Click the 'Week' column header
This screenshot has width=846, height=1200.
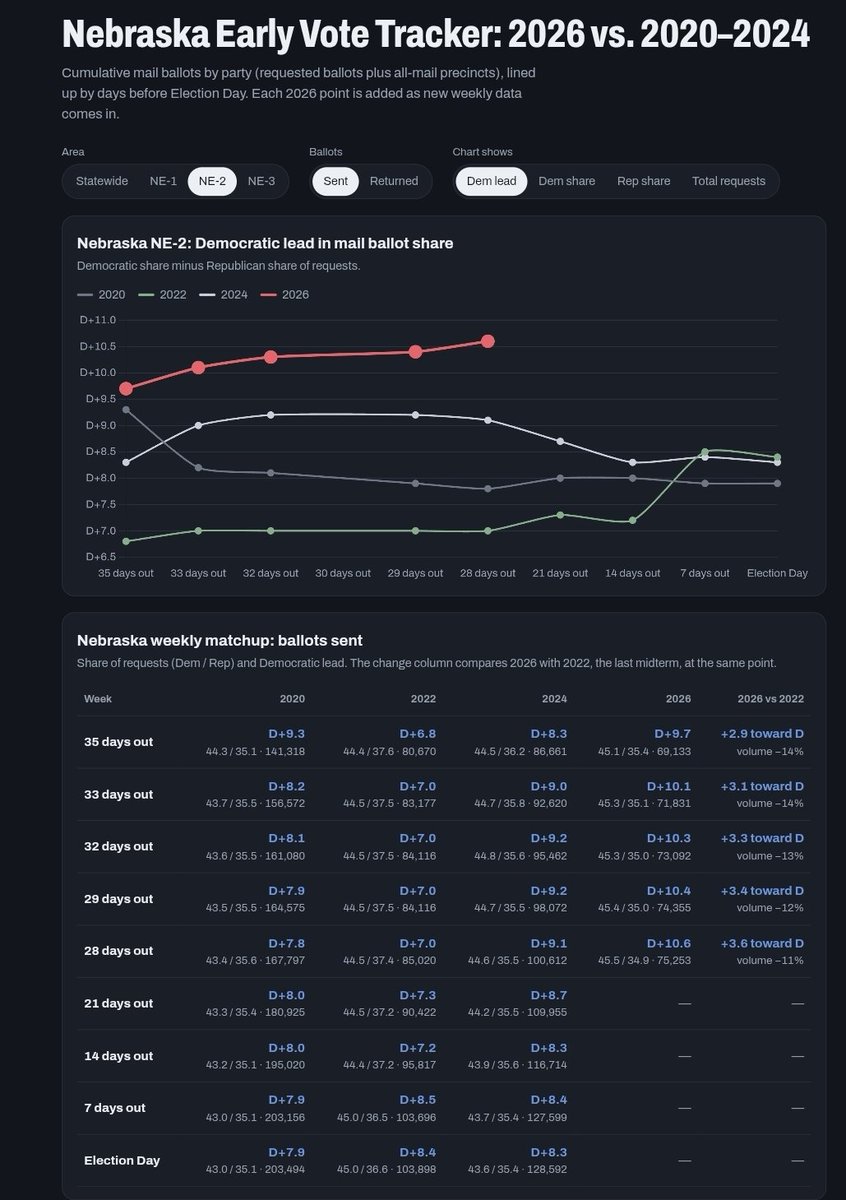(x=98, y=699)
